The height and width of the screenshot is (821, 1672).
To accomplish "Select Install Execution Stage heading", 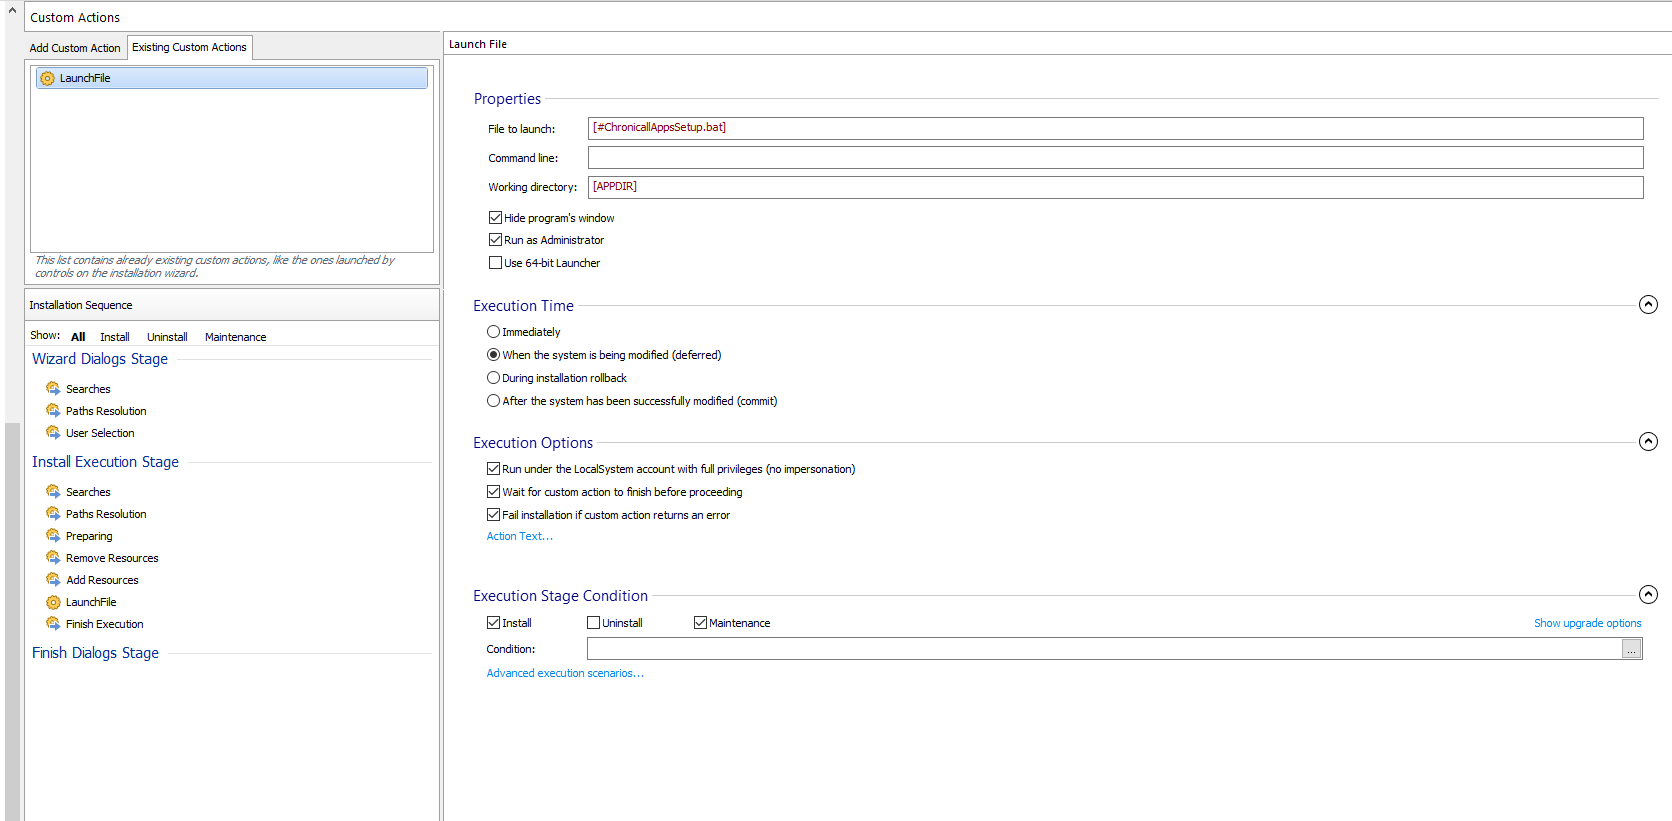I will [x=105, y=462].
